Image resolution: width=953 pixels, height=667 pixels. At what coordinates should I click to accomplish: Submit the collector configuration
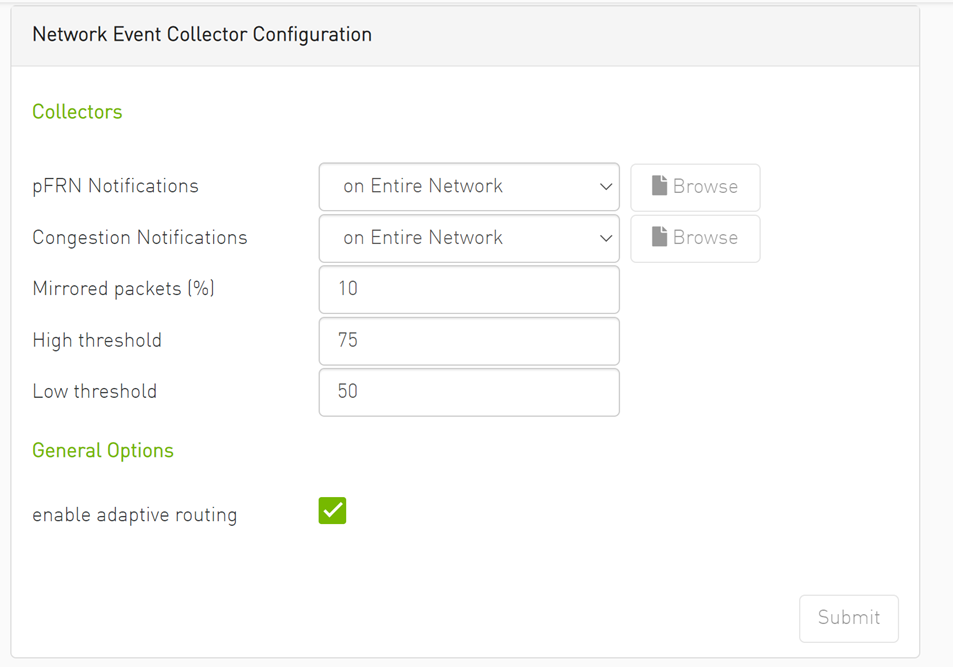848,618
